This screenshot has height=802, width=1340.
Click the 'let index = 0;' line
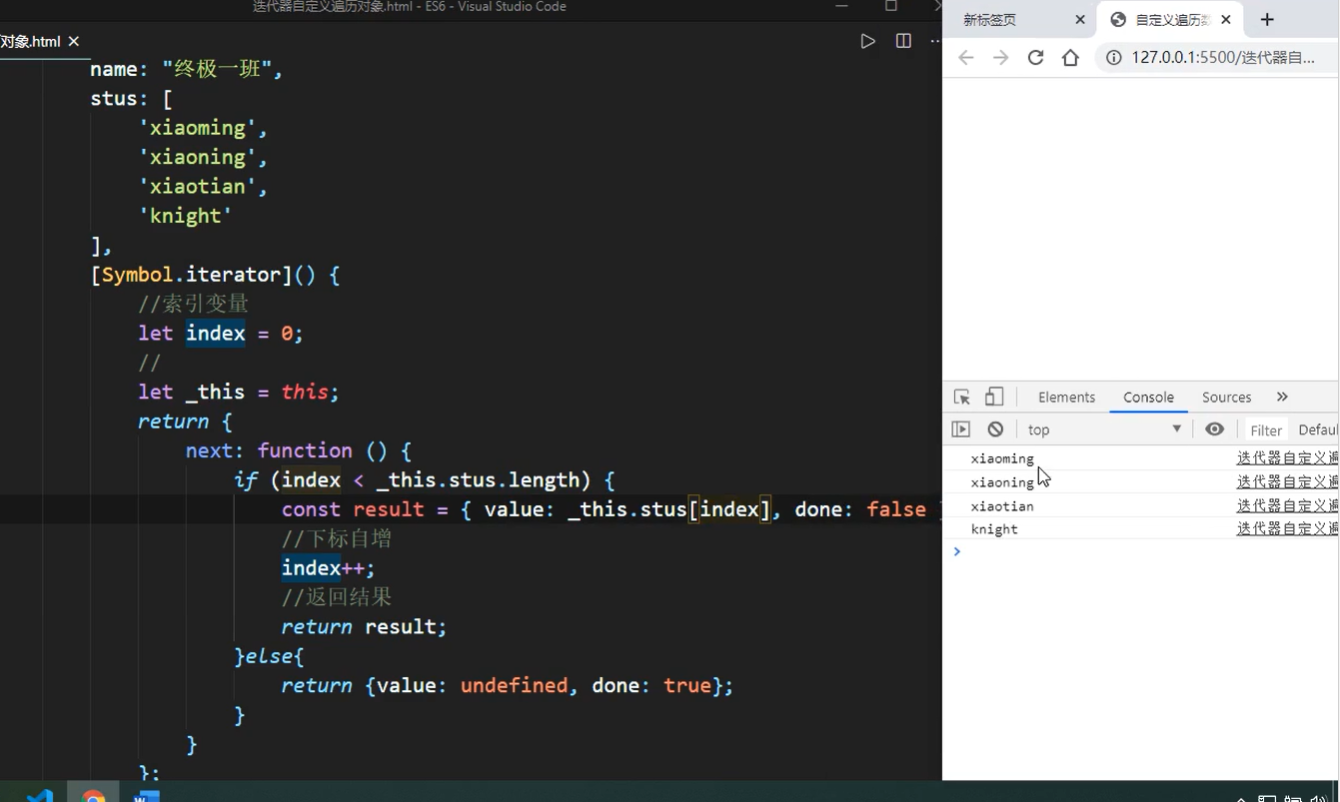click(x=220, y=333)
